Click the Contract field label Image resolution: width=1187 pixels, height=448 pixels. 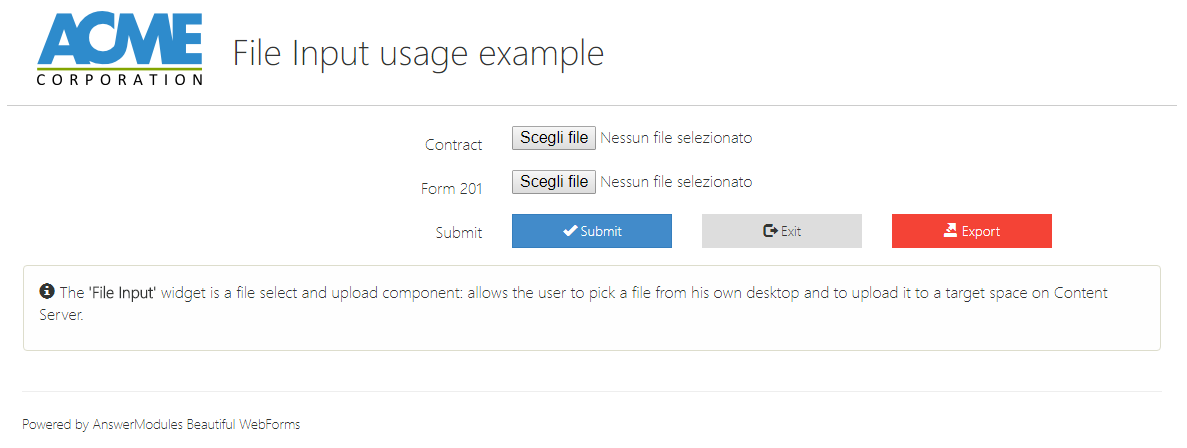click(453, 145)
